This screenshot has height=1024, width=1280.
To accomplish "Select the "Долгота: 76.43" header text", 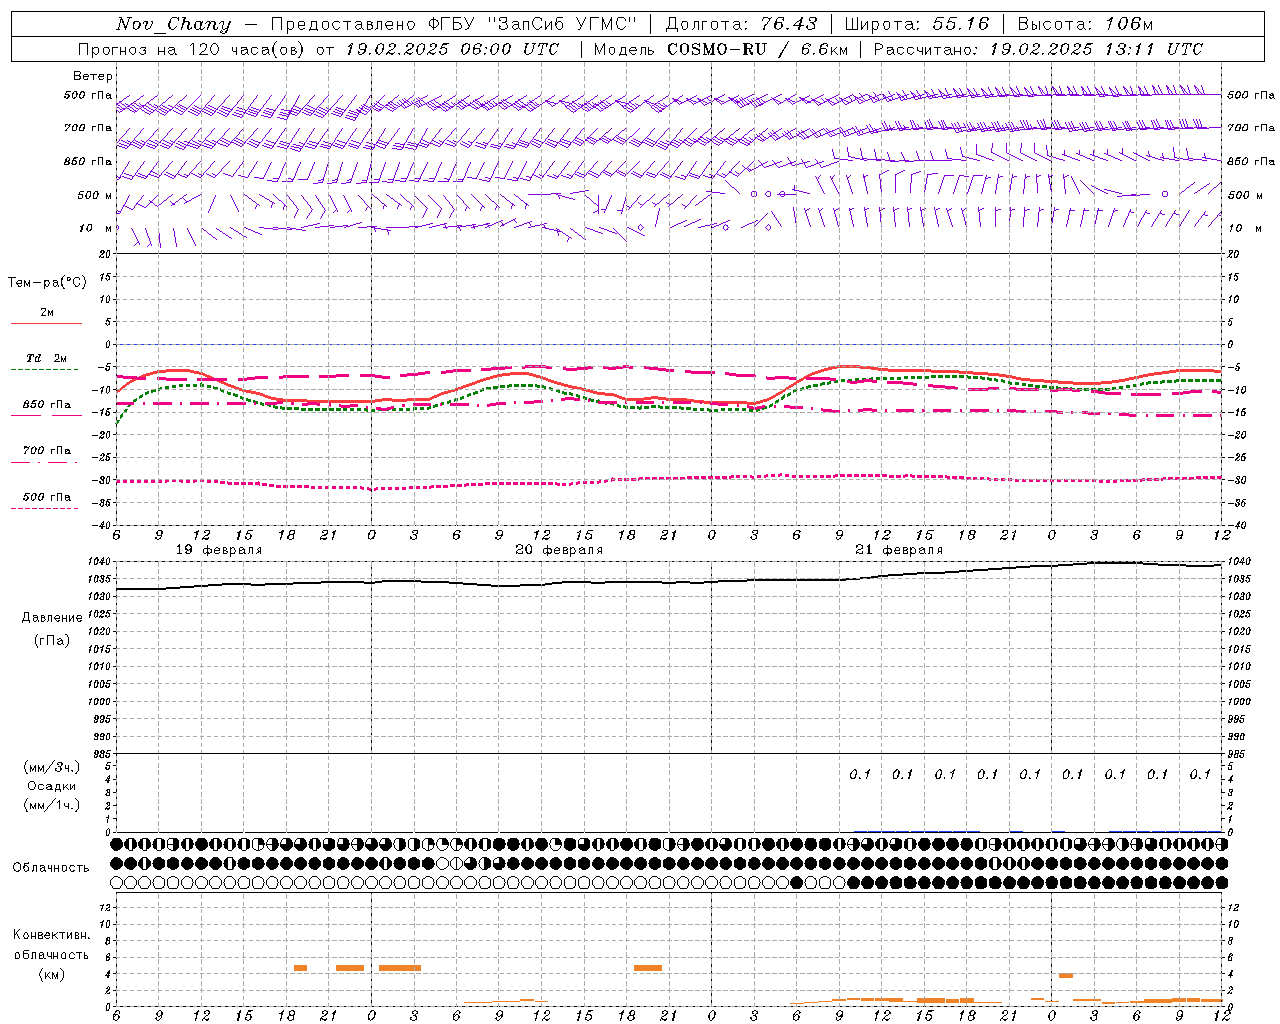I will [x=740, y=24].
